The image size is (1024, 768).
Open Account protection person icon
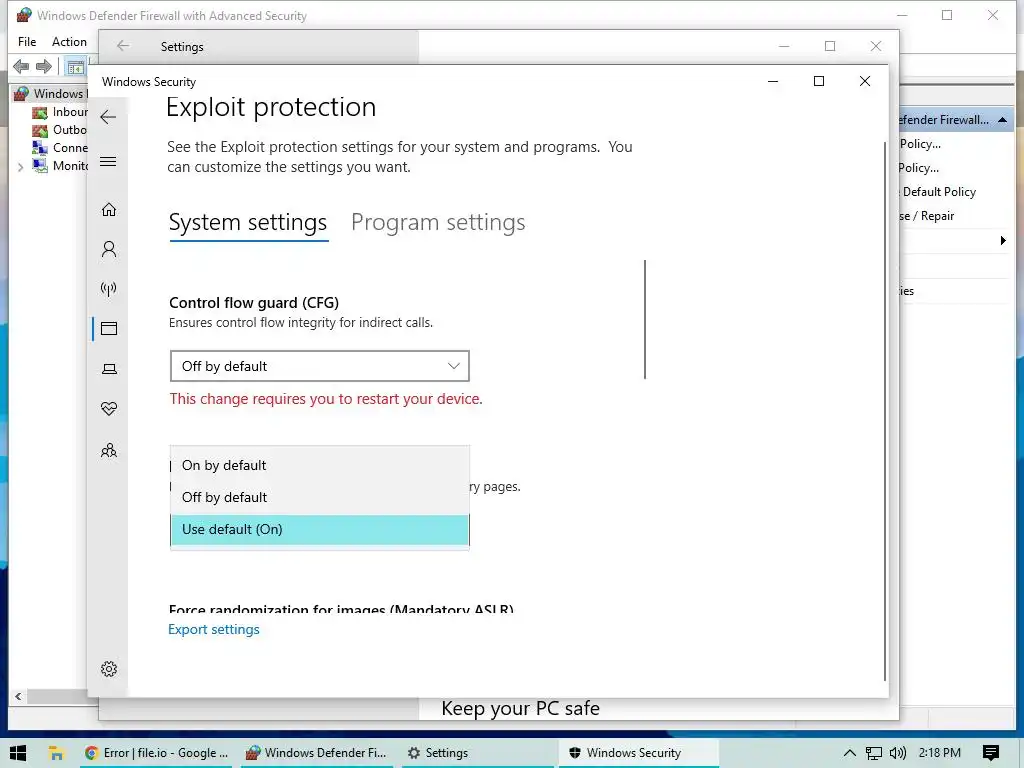109,249
